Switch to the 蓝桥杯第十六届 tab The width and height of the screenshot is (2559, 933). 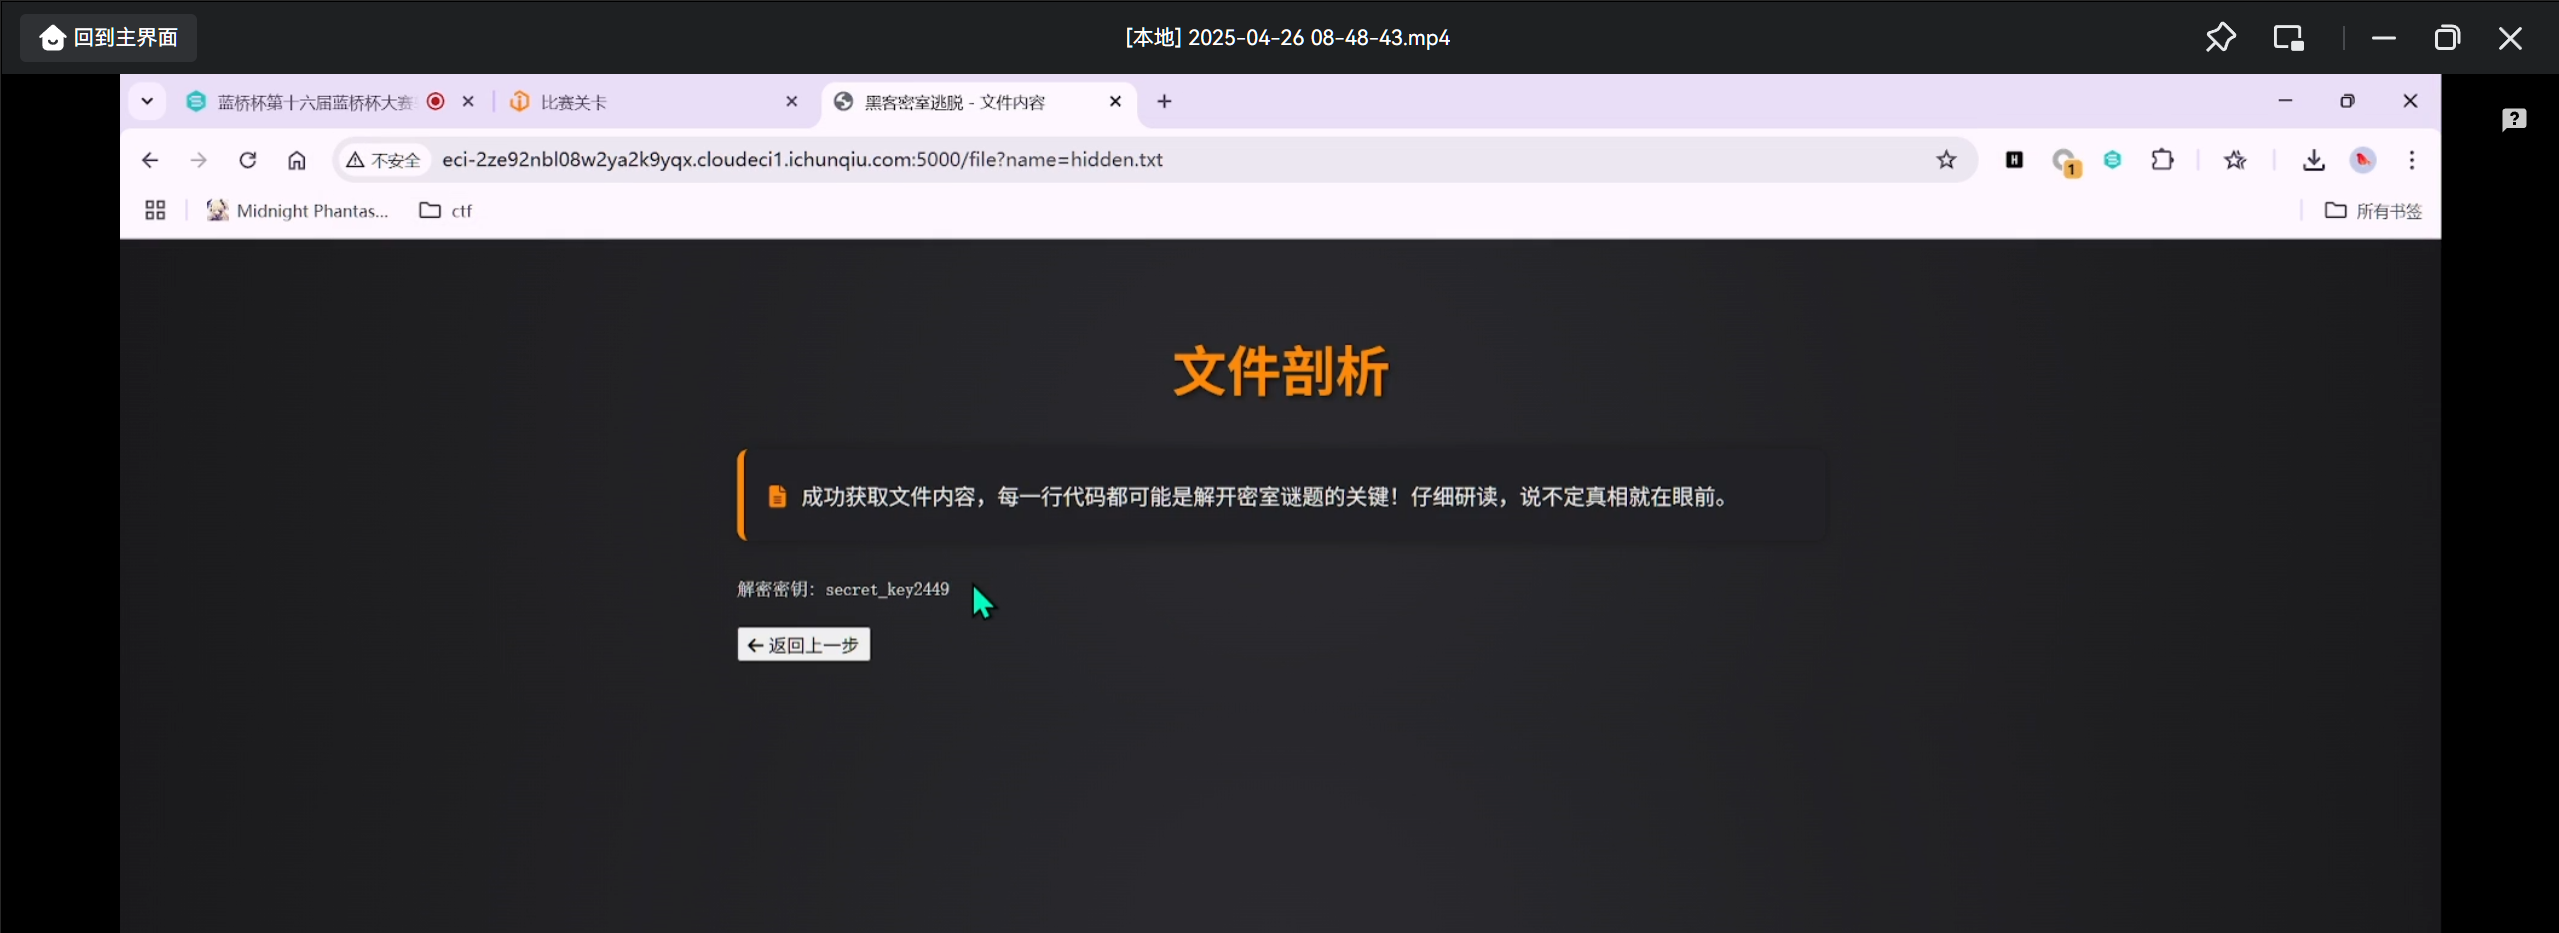coord(310,102)
